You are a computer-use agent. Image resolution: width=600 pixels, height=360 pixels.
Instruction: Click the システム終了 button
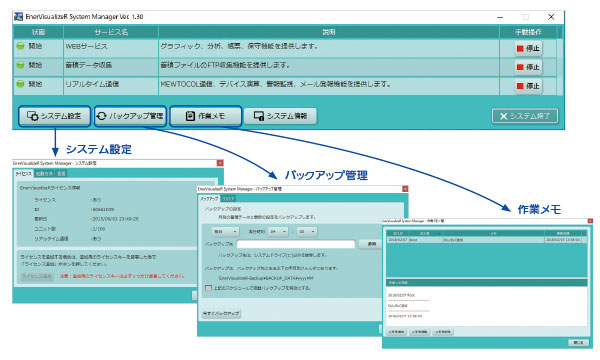525,116
